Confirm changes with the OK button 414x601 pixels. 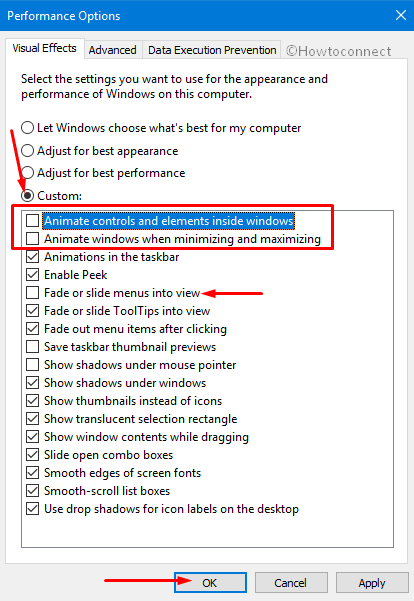click(210, 583)
